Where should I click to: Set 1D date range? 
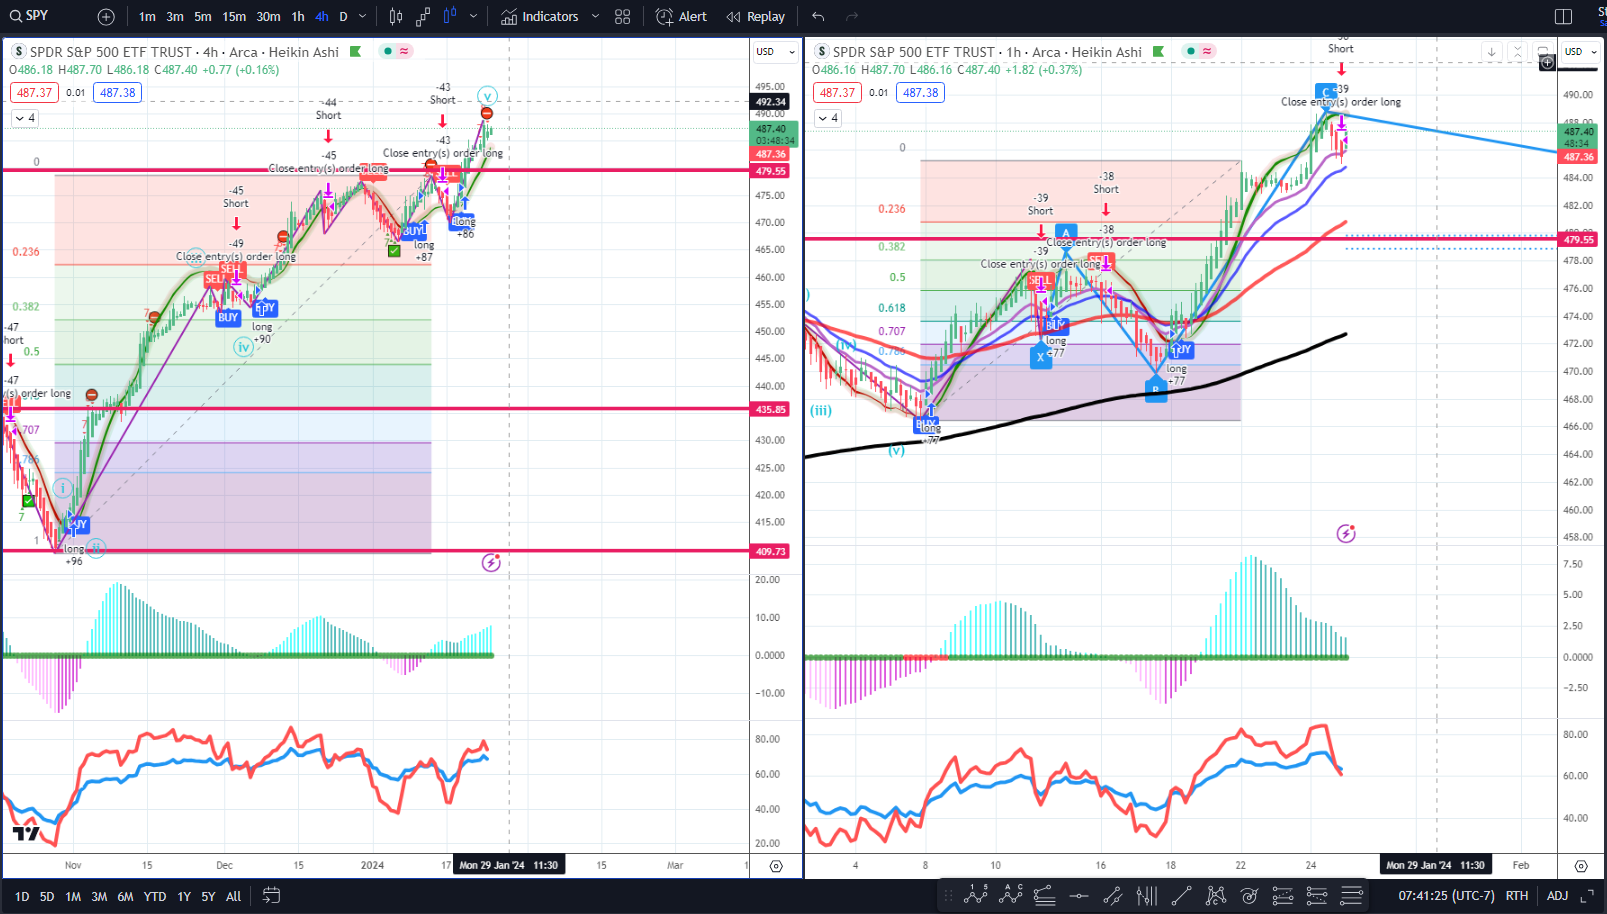[x=22, y=897]
